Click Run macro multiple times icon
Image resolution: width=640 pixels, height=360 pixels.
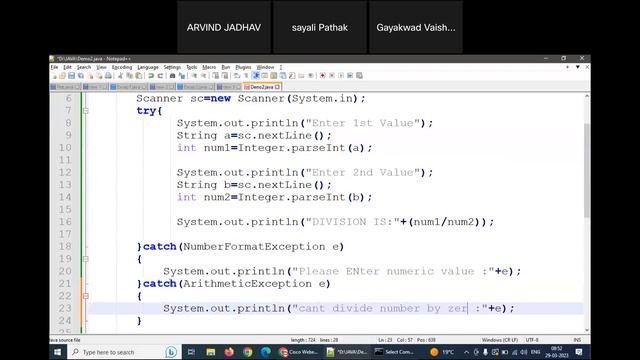pyautogui.click(x=350, y=76)
